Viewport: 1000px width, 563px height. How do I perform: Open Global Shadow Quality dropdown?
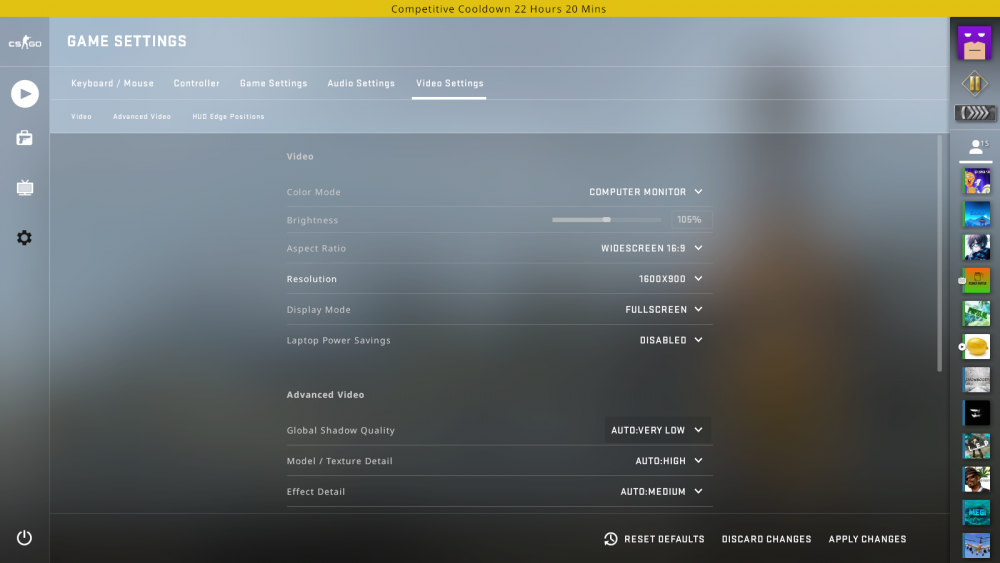[657, 430]
